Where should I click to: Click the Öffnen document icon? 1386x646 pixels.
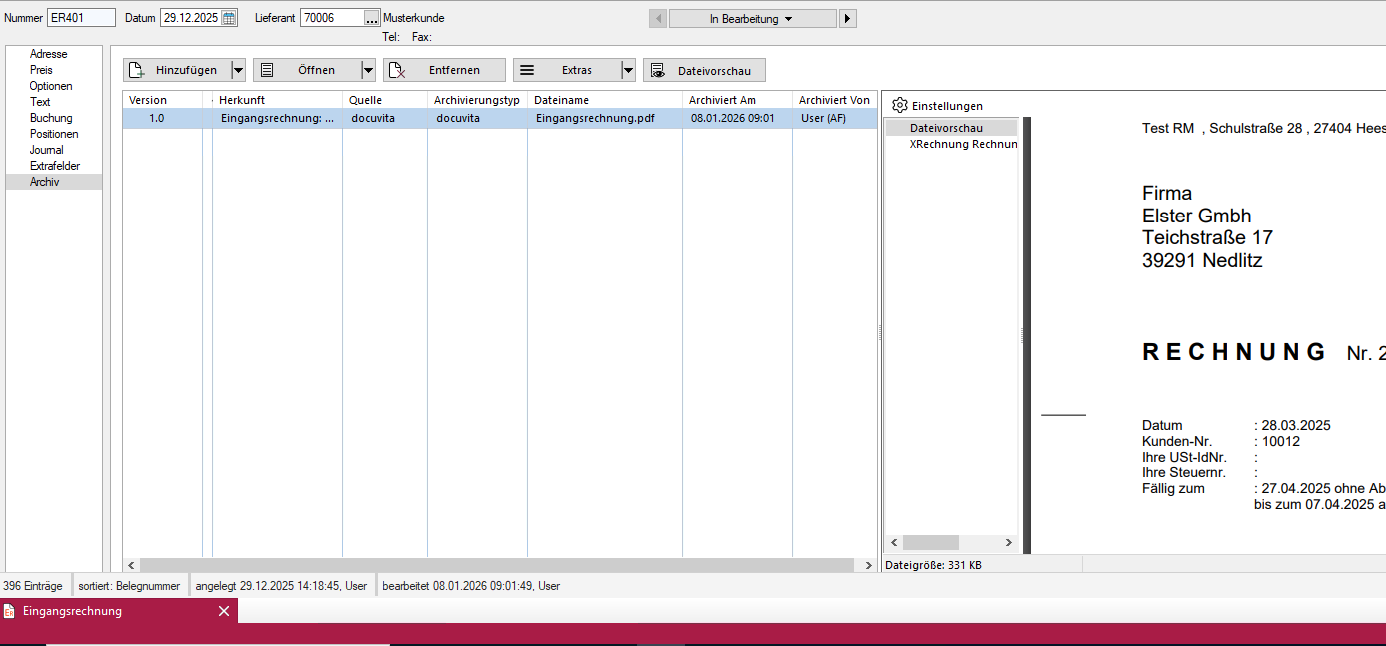(x=266, y=69)
